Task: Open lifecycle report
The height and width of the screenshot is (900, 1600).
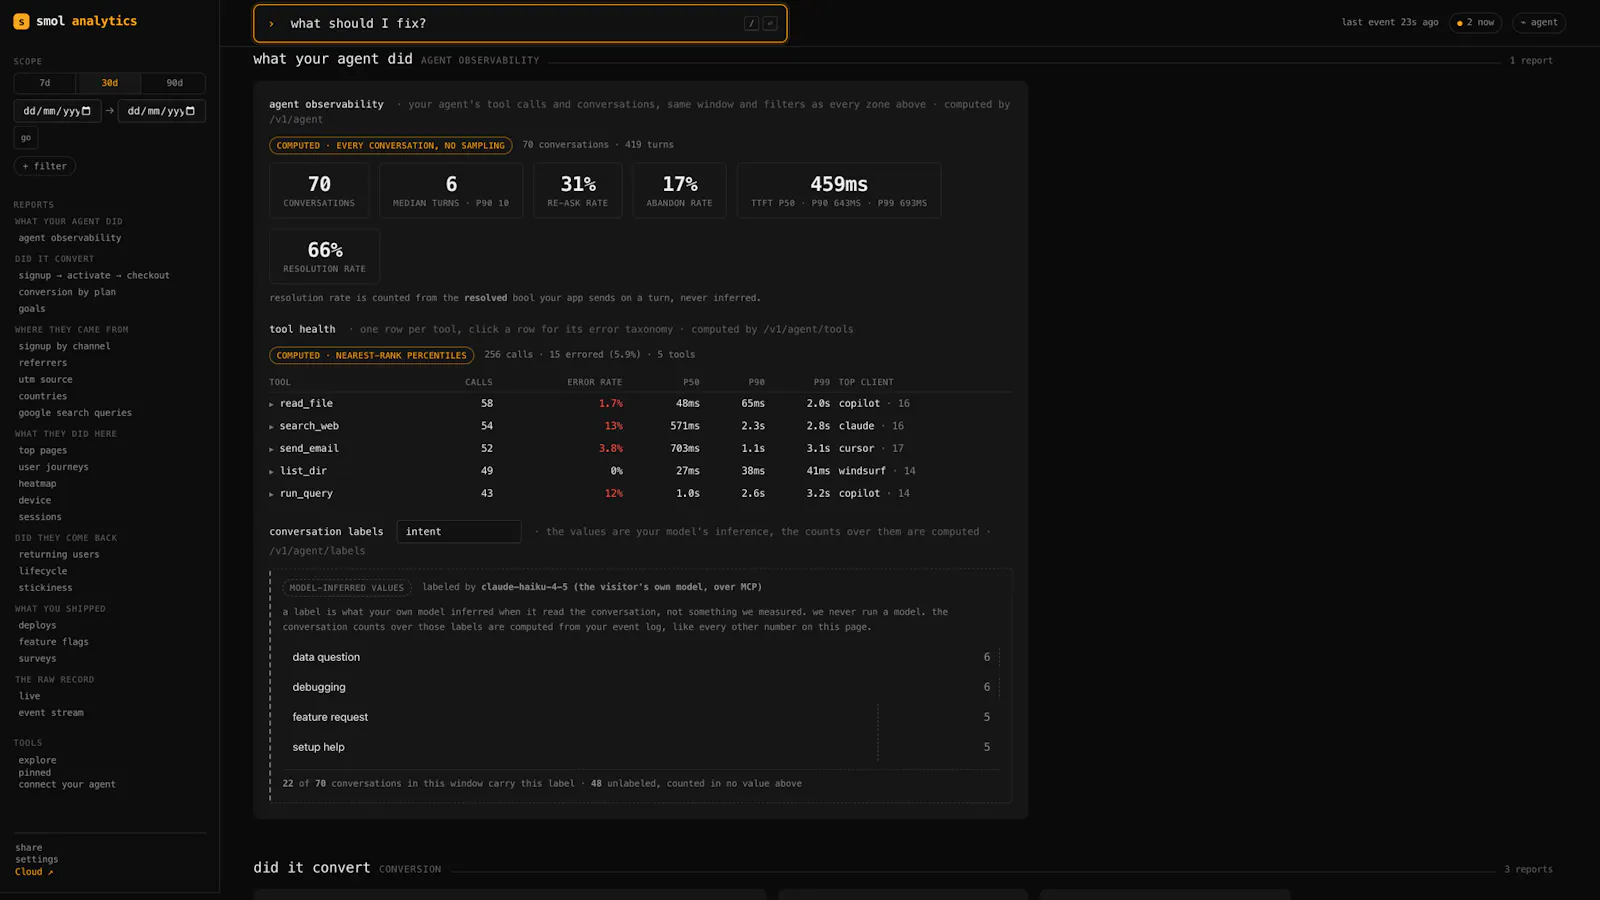Action: point(43,571)
